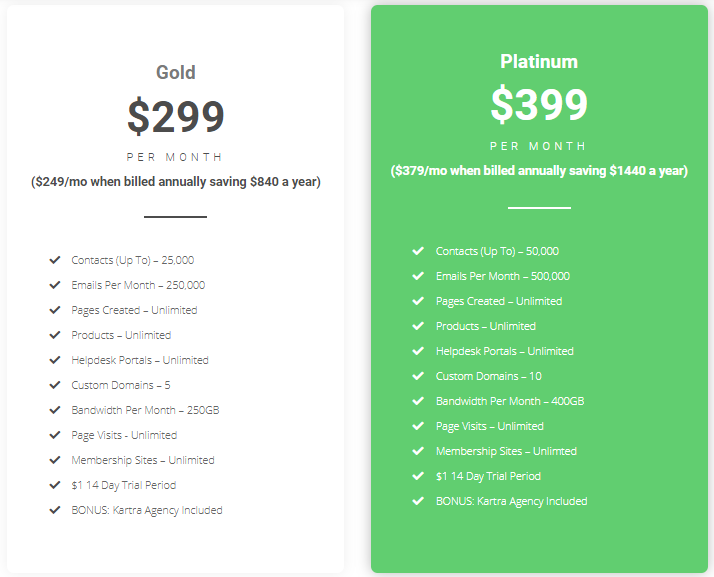714x577 pixels.
Task: Click checkmark beside Gold Kartra Agency bonus
Action: click(x=55, y=510)
